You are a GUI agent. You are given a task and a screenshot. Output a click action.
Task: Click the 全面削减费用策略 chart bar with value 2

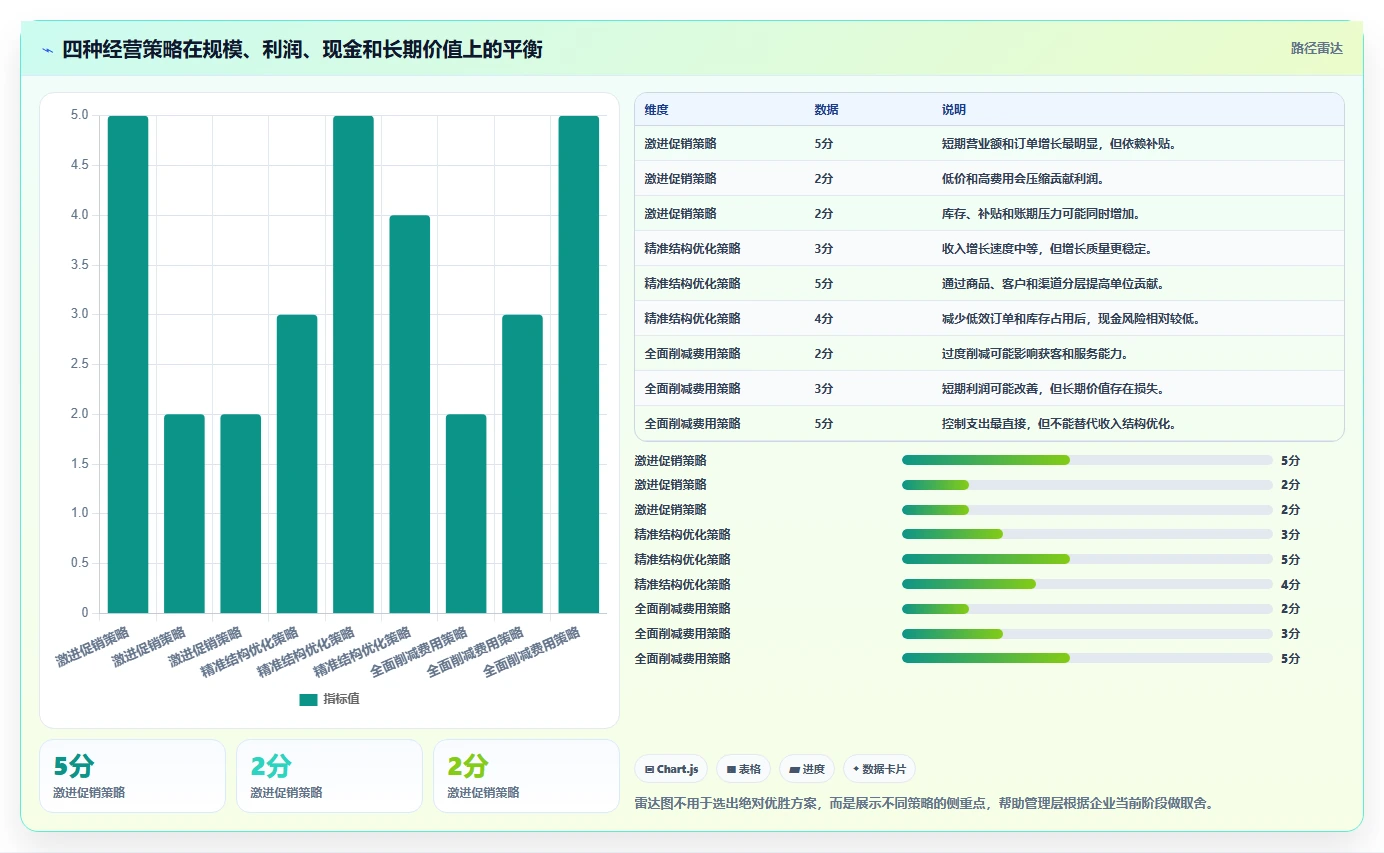click(466, 513)
